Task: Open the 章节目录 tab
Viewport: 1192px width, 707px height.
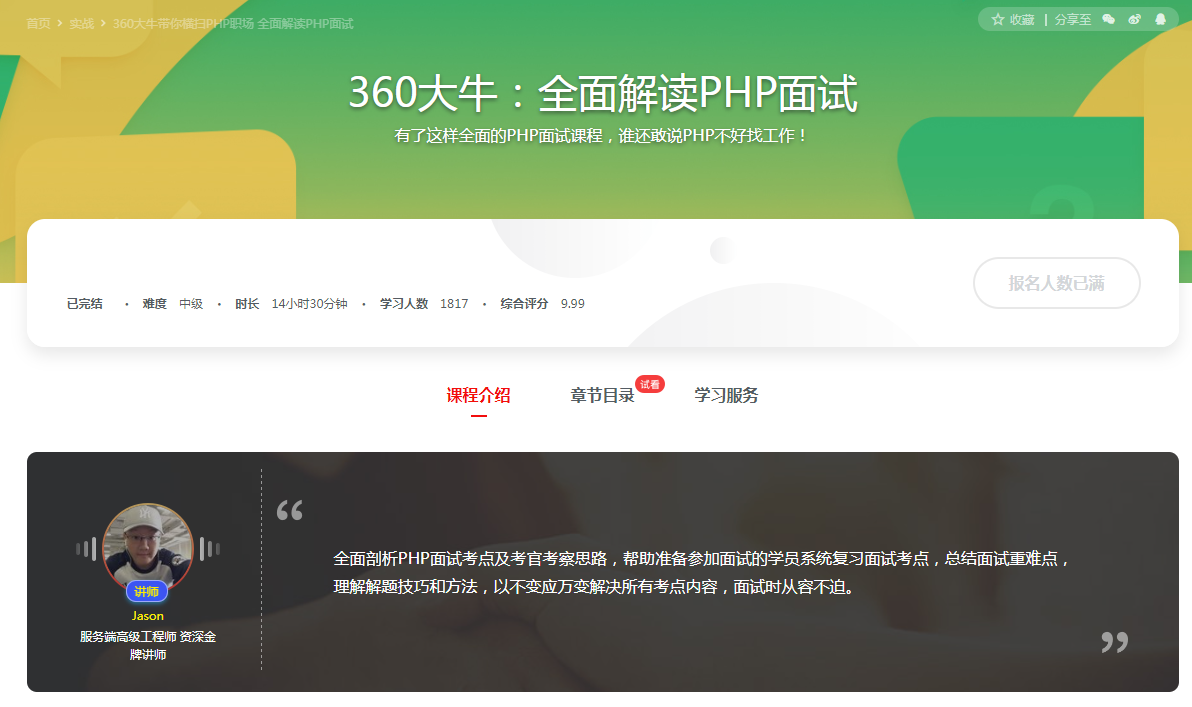Action: pos(602,395)
